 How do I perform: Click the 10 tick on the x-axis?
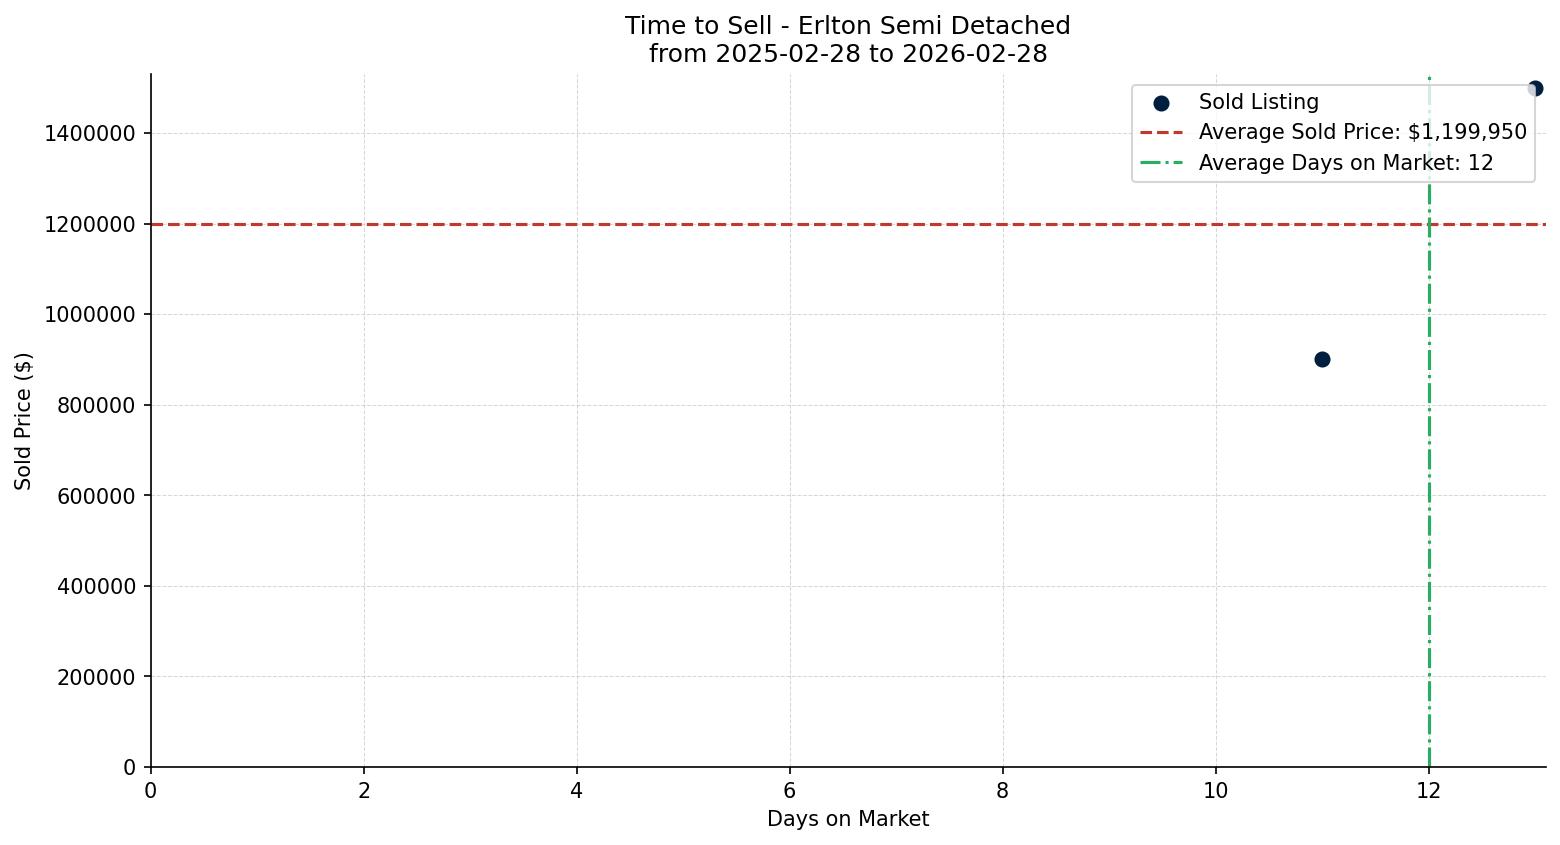pos(1216,791)
